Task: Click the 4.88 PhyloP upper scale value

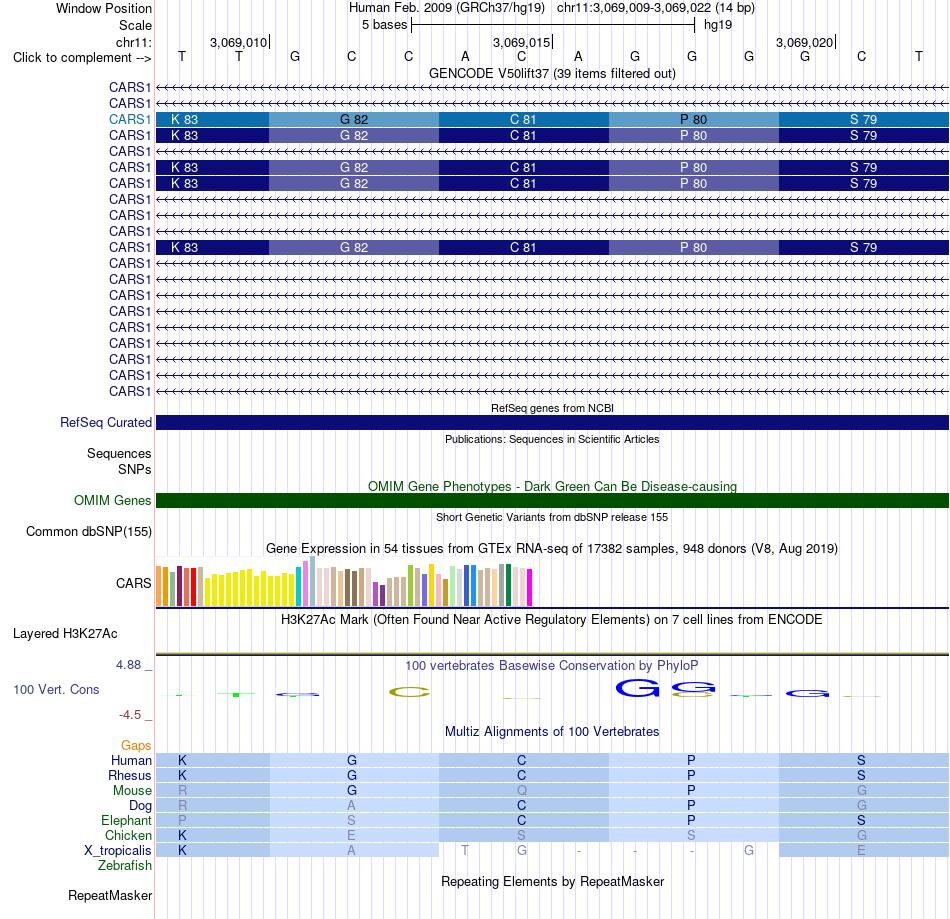Action: pyautogui.click(x=128, y=665)
